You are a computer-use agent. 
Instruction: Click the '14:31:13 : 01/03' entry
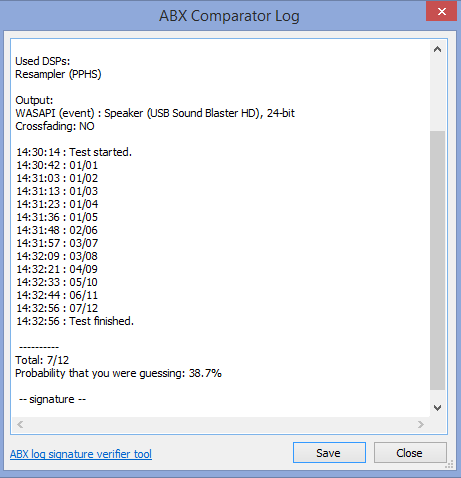57,191
